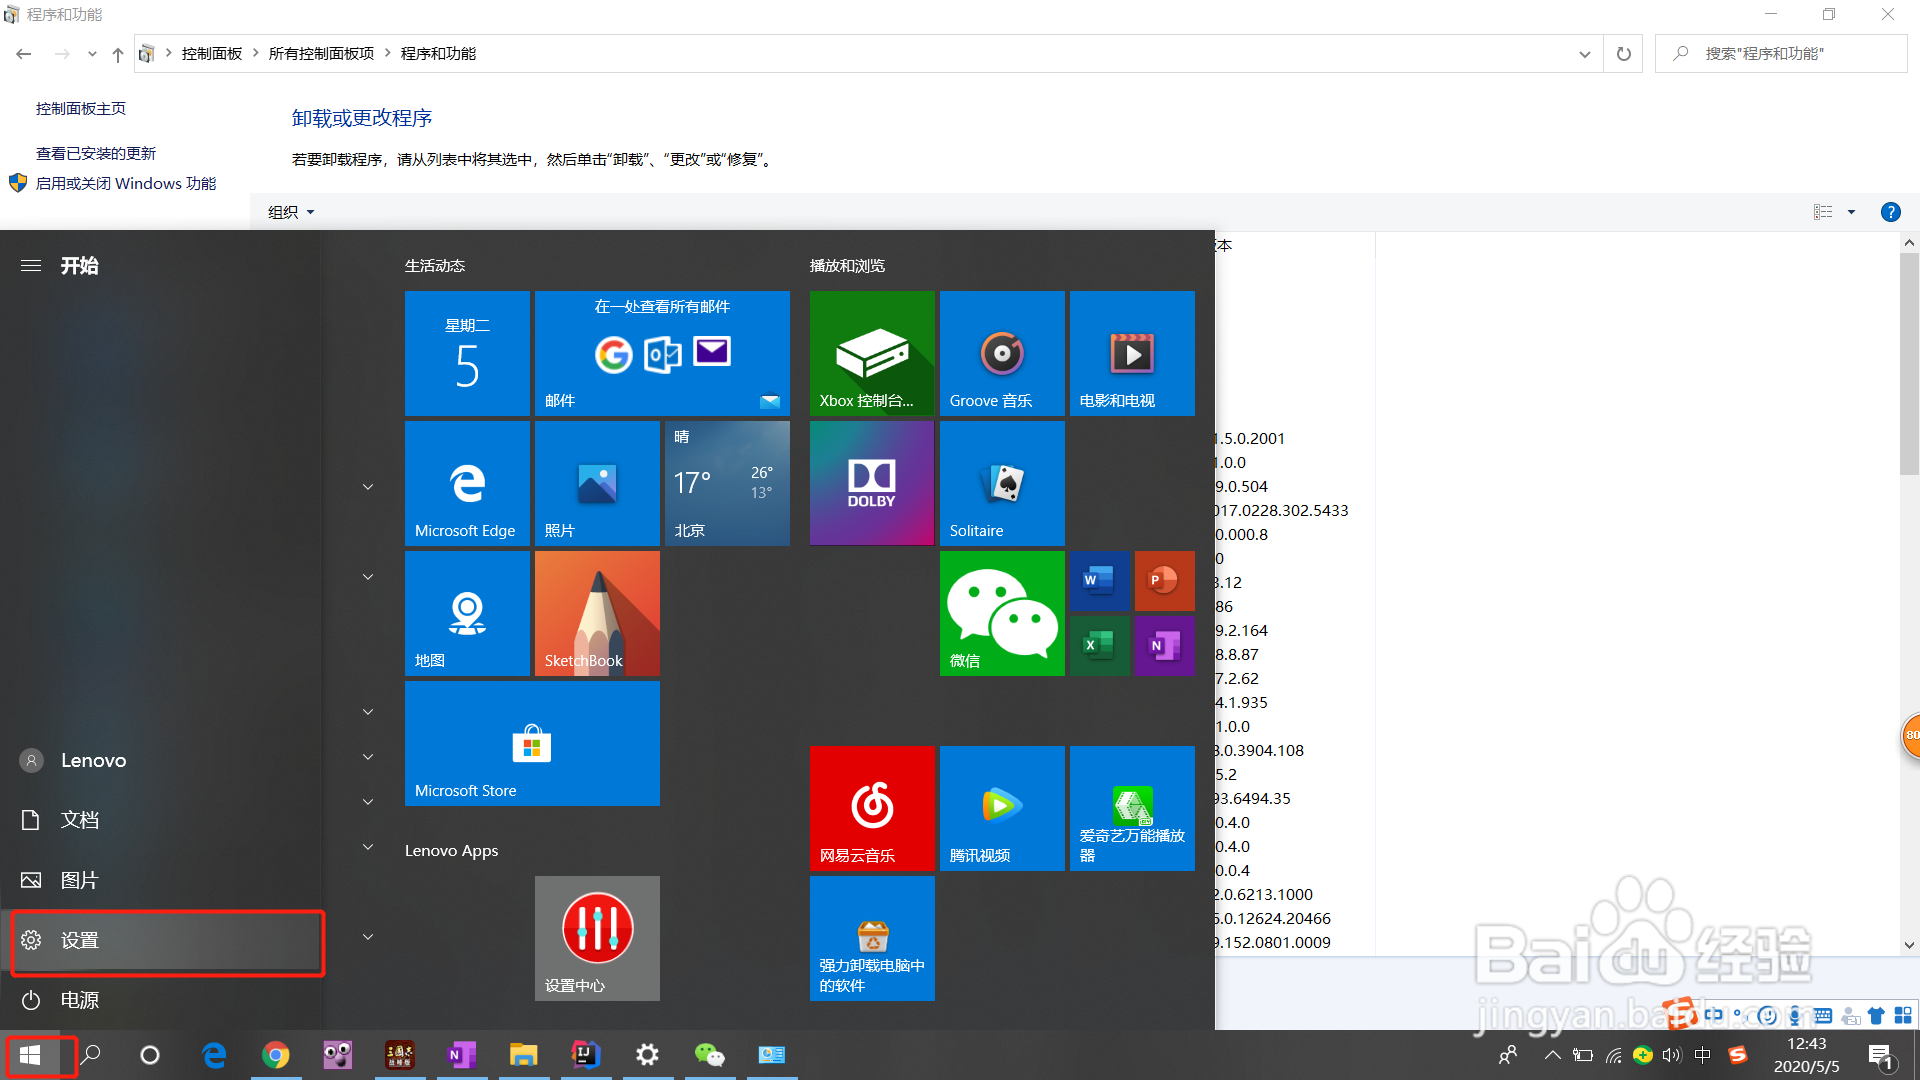1920x1080 pixels.
Task: Click 启用或关闭 Windows 功能
Action: (127, 183)
